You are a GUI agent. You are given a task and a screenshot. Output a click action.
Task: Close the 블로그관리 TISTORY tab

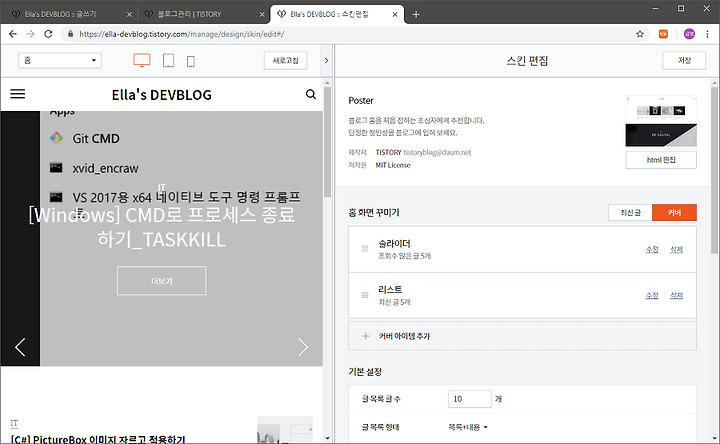(262, 15)
